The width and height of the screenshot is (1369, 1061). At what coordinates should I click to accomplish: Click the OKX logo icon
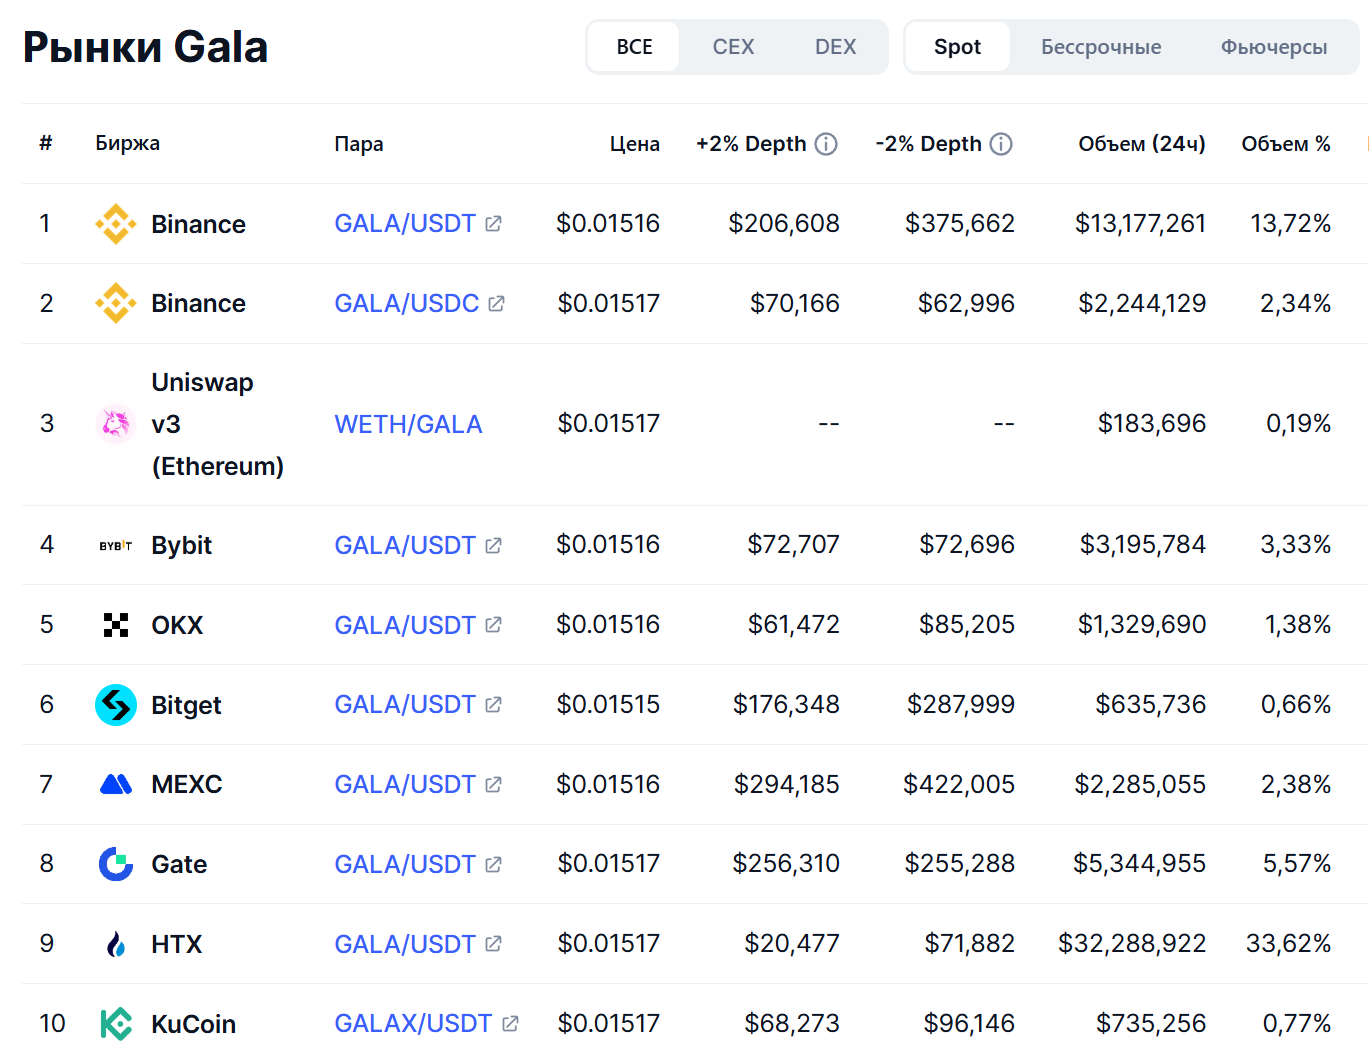116,625
